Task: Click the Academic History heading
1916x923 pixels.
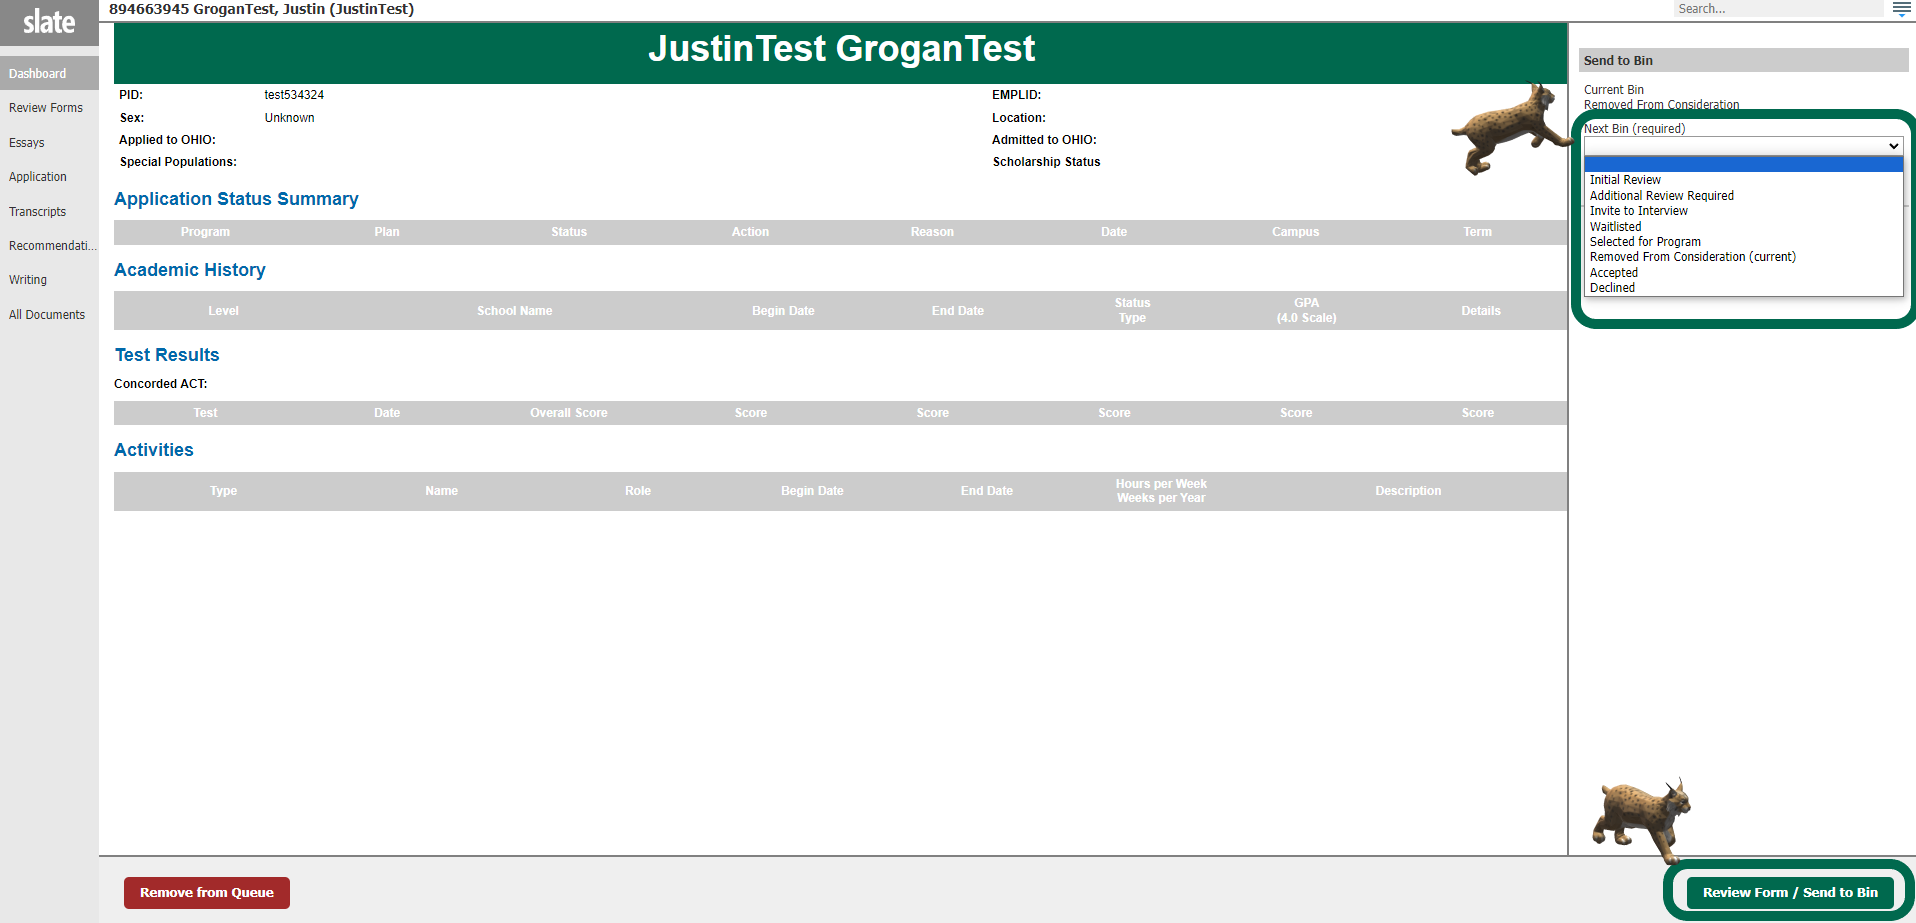Action: (190, 270)
